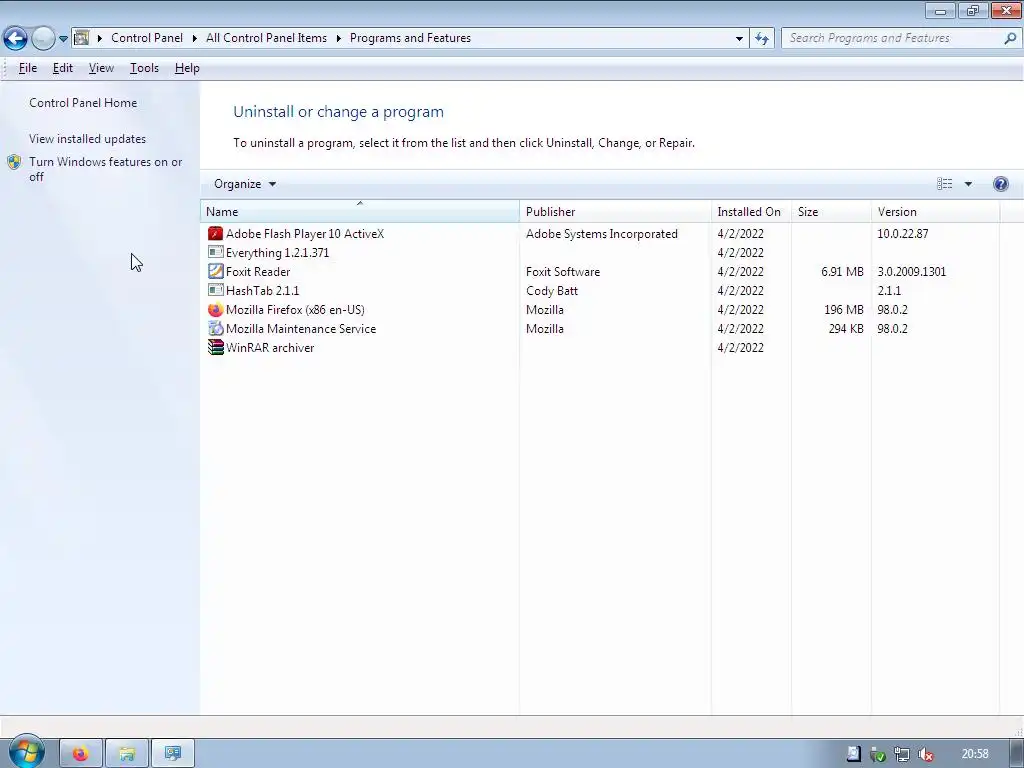This screenshot has height=768, width=1024.
Task: Click the network tray icon
Action: tap(902, 754)
